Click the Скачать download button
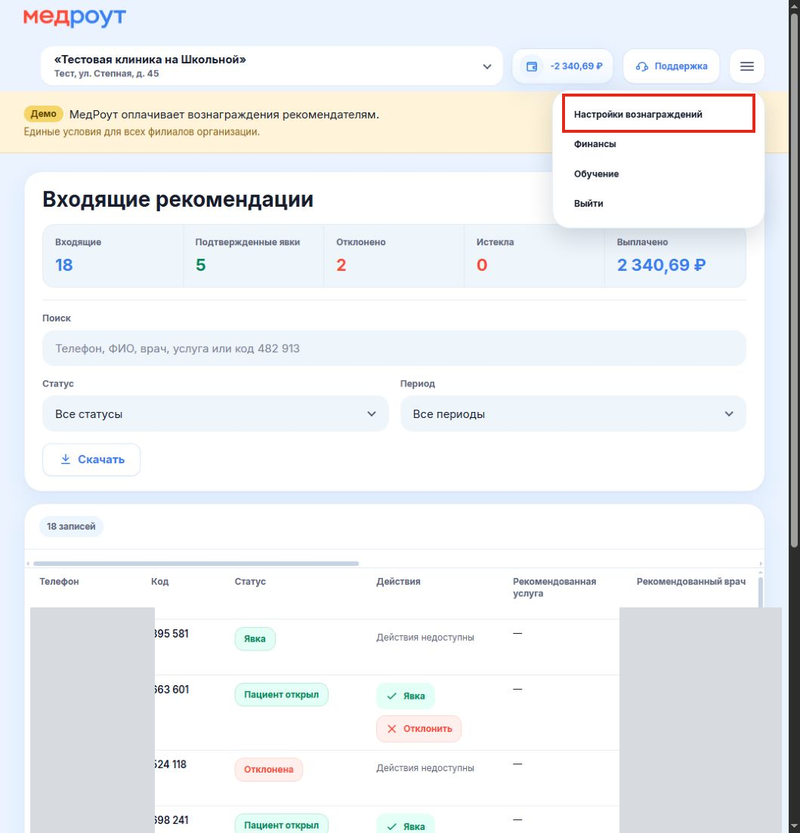Viewport: 800px width, 833px height. pyautogui.click(x=91, y=460)
